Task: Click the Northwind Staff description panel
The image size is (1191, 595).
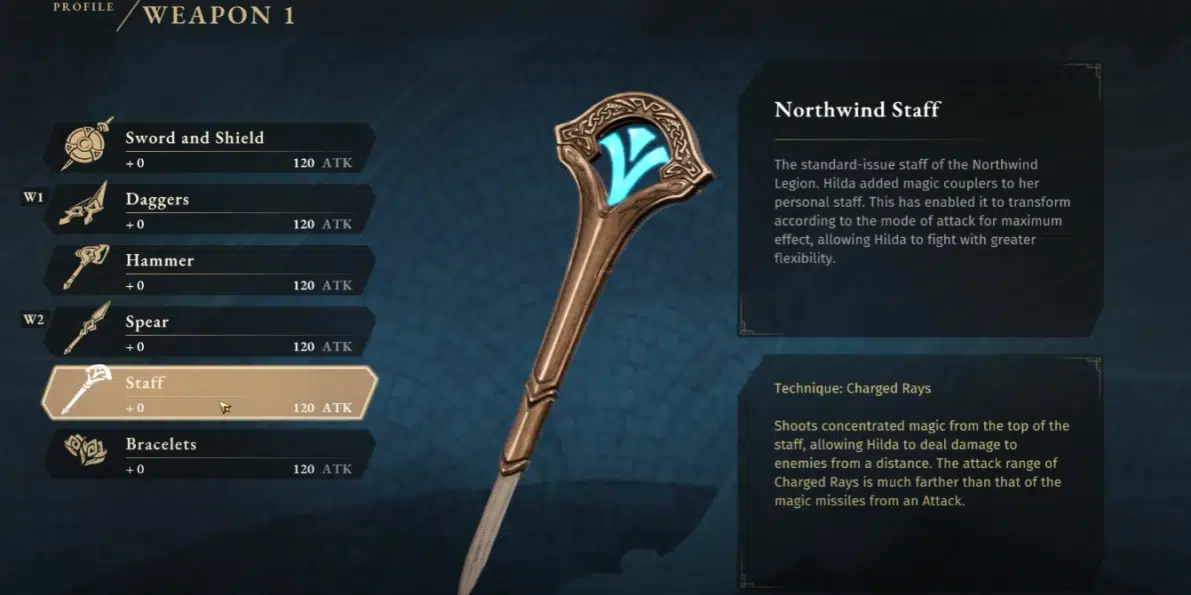Action: (920, 199)
